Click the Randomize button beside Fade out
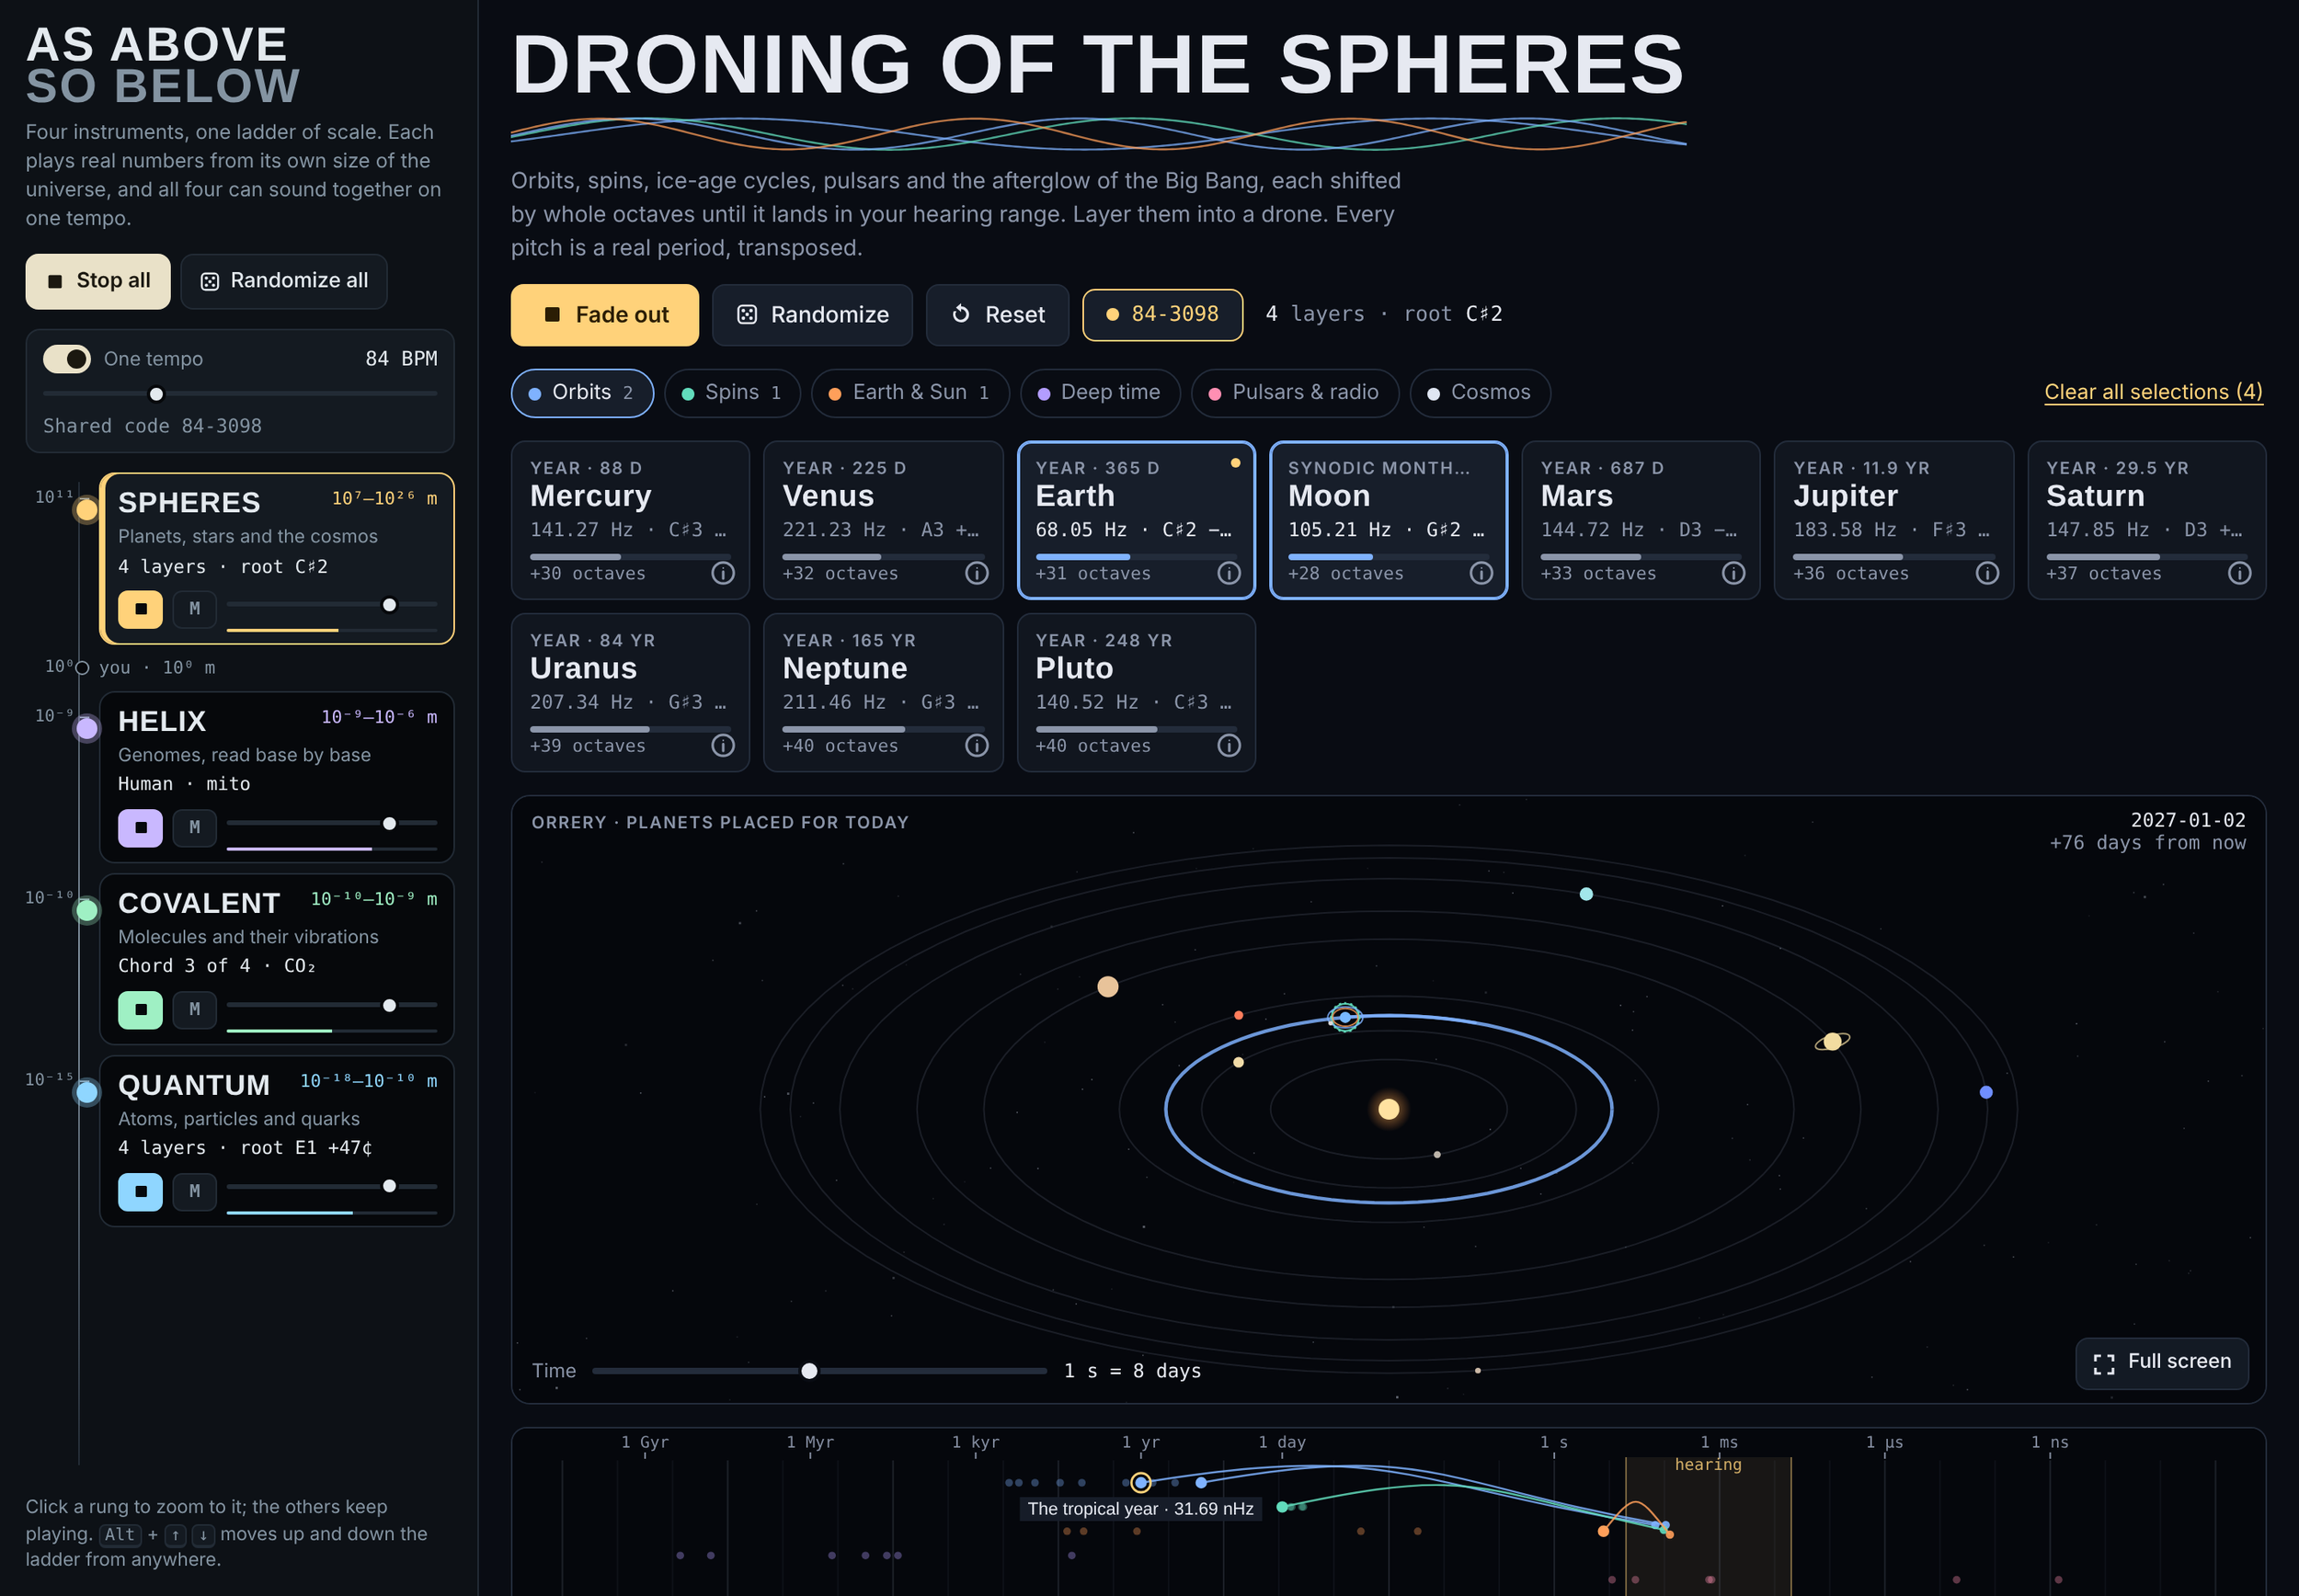Image resolution: width=2299 pixels, height=1596 pixels. (x=812, y=315)
